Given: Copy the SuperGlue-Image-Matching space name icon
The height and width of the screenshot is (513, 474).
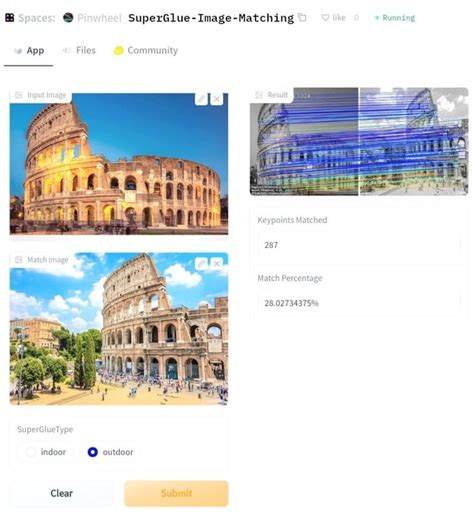Looking at the screenshot, I should [x=302, y=17].
